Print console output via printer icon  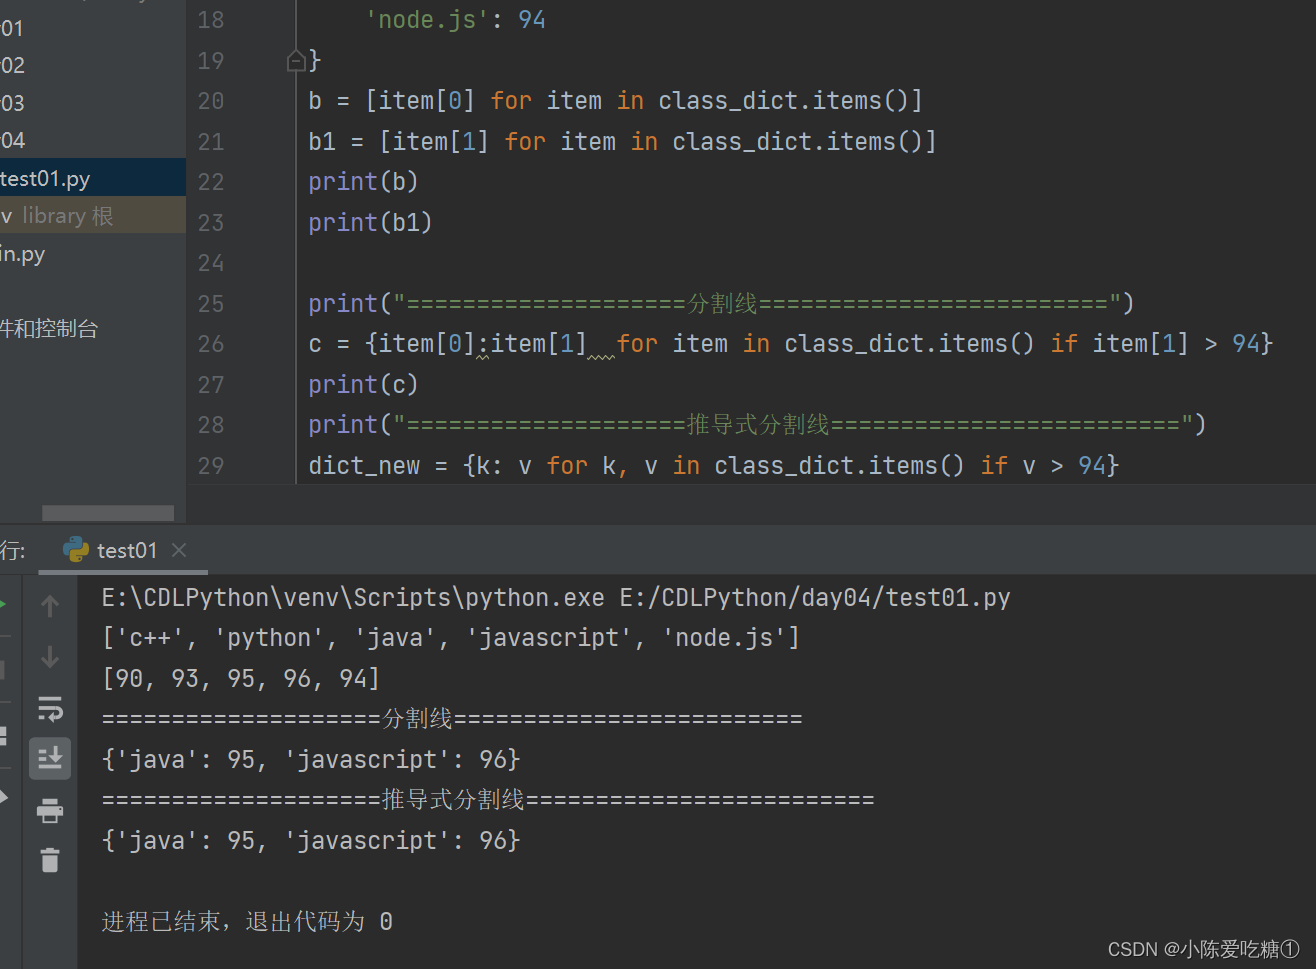pos(50,810)
